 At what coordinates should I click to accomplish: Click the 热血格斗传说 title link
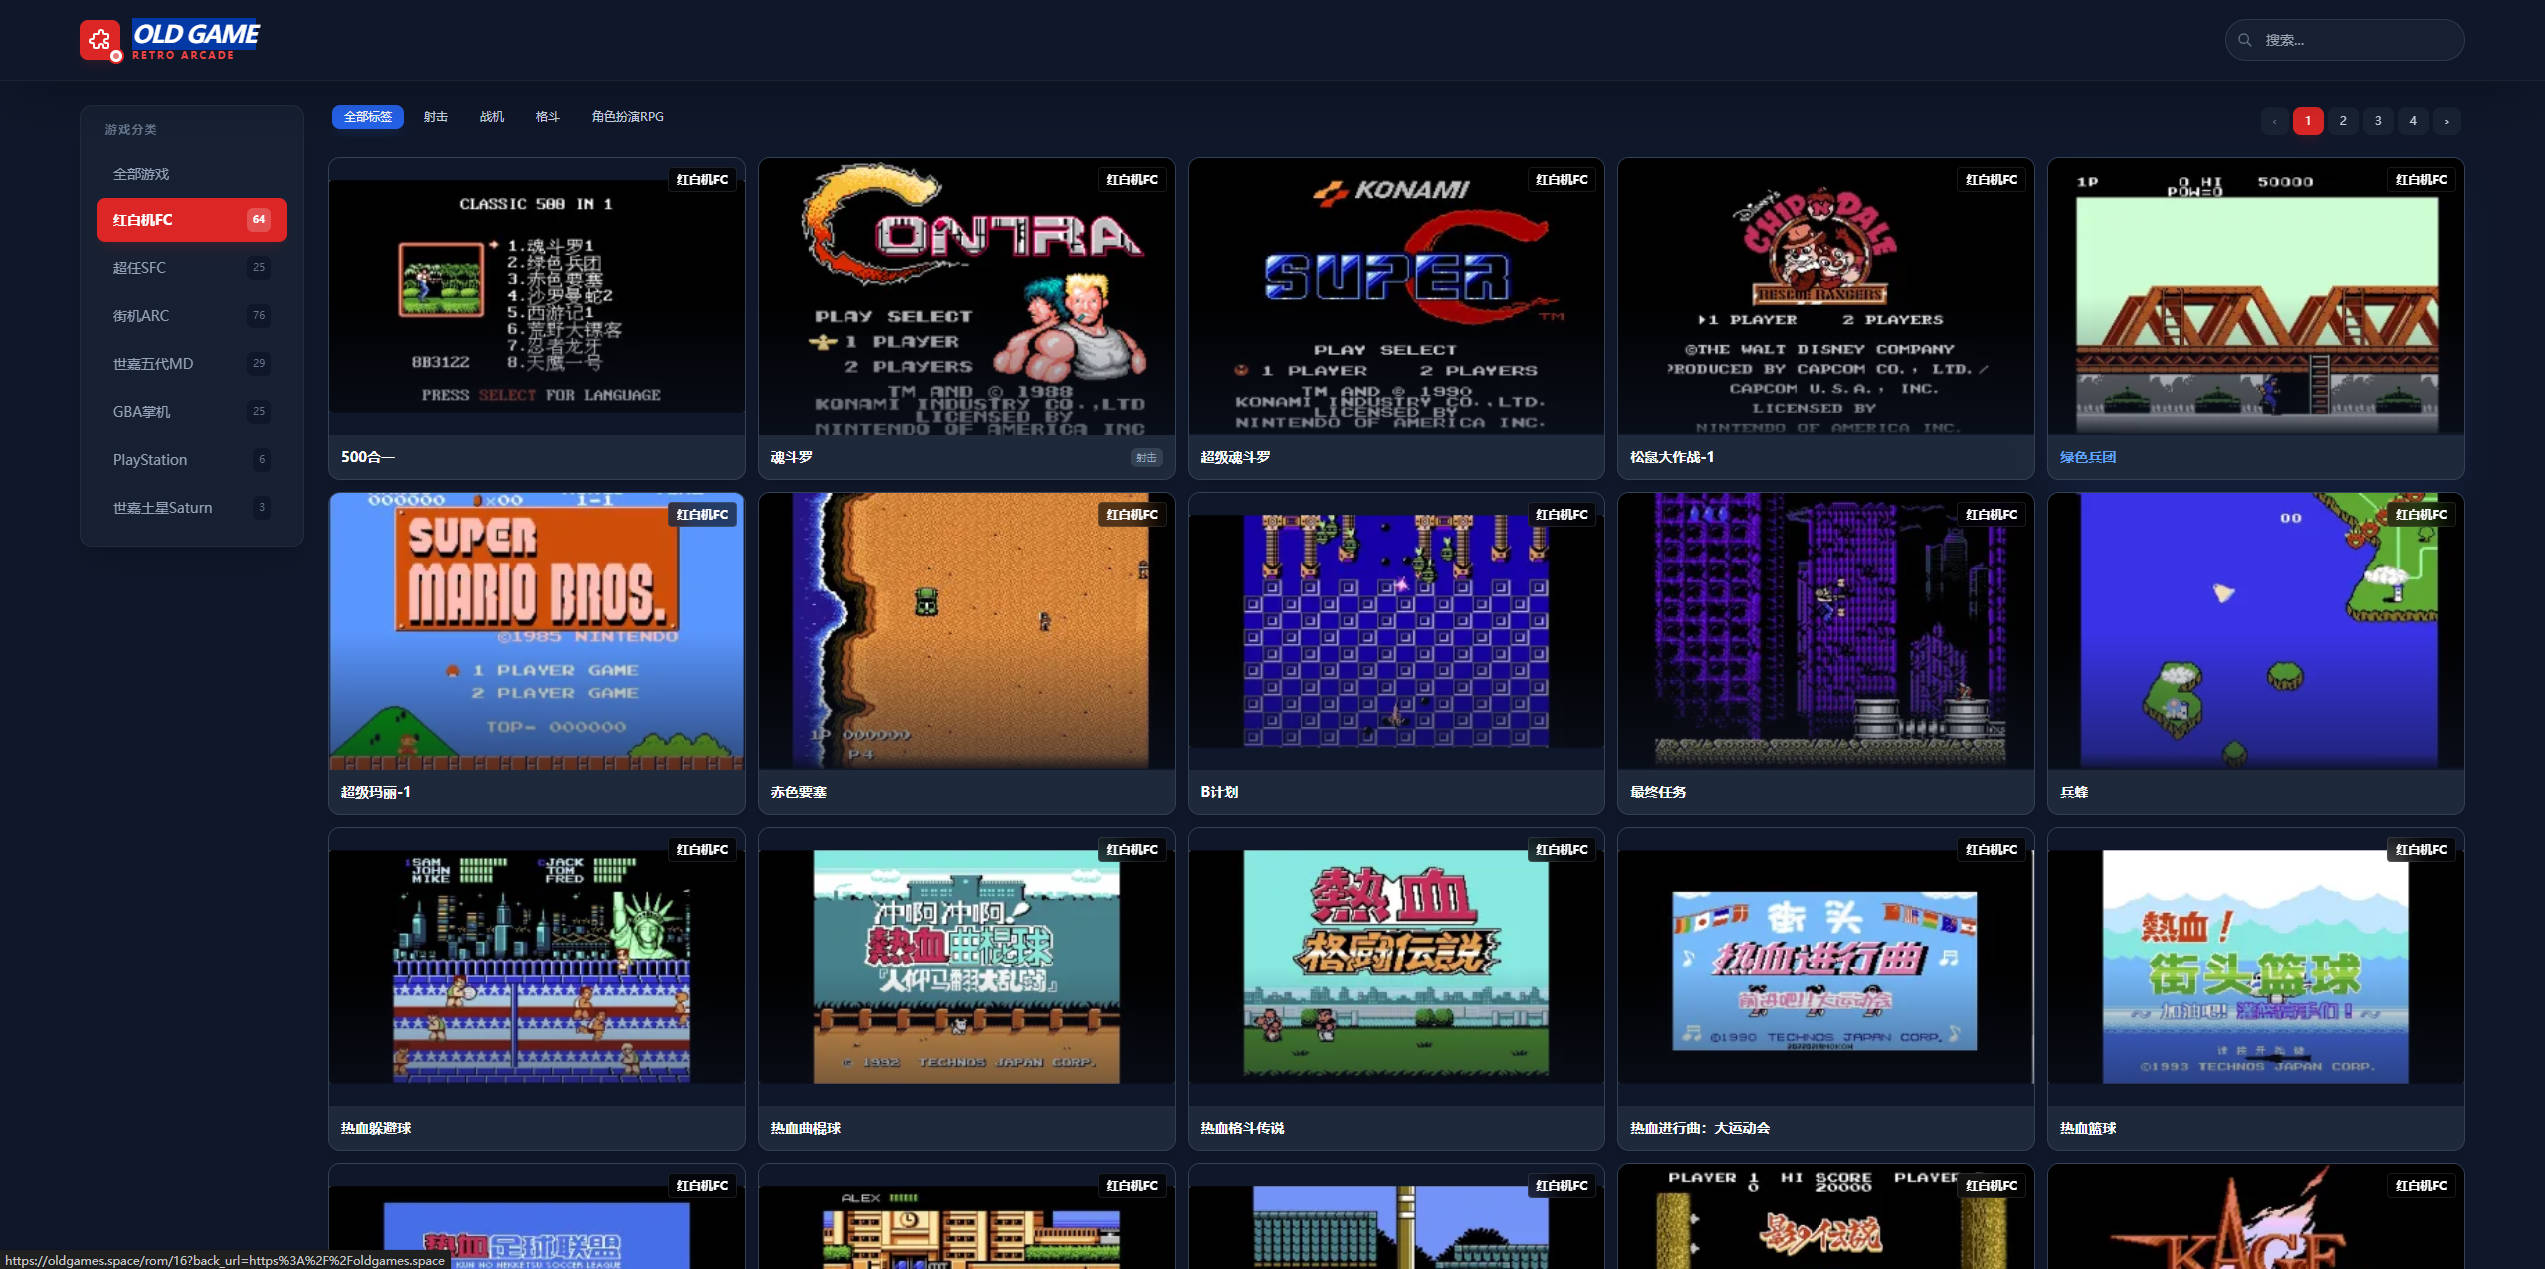1243,1128
